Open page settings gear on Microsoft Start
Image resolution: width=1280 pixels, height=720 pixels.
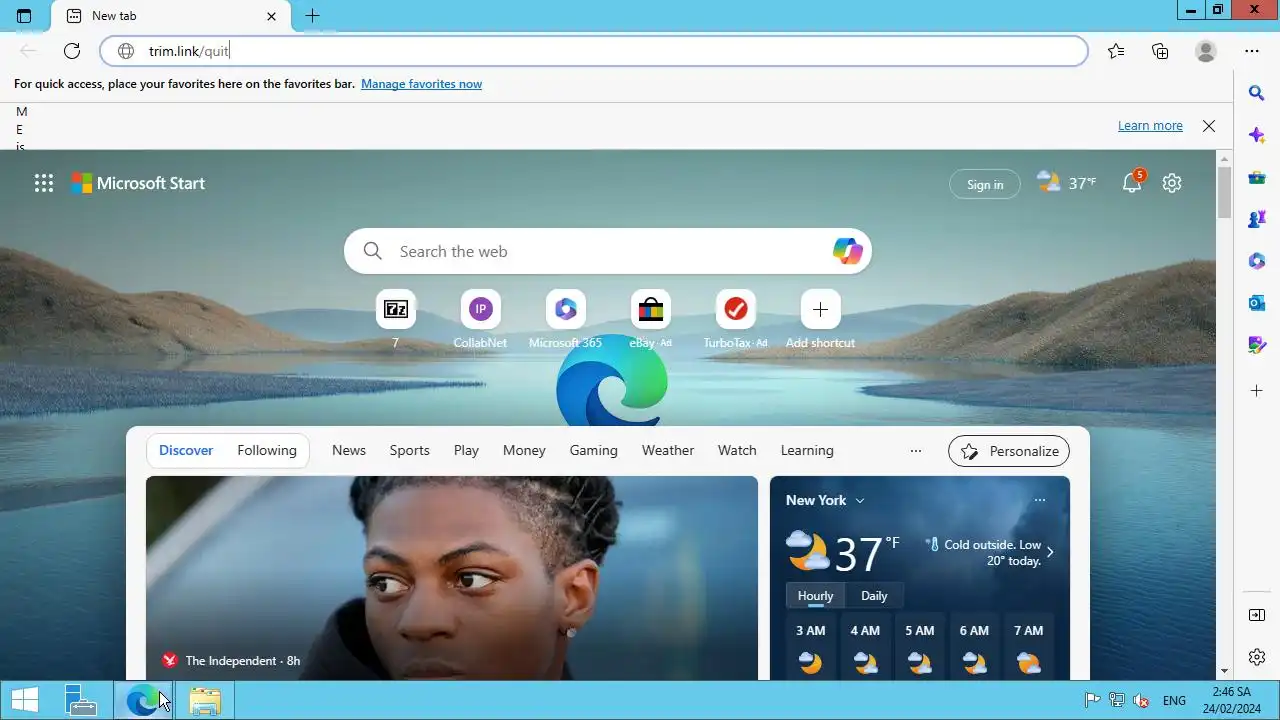1172,183
